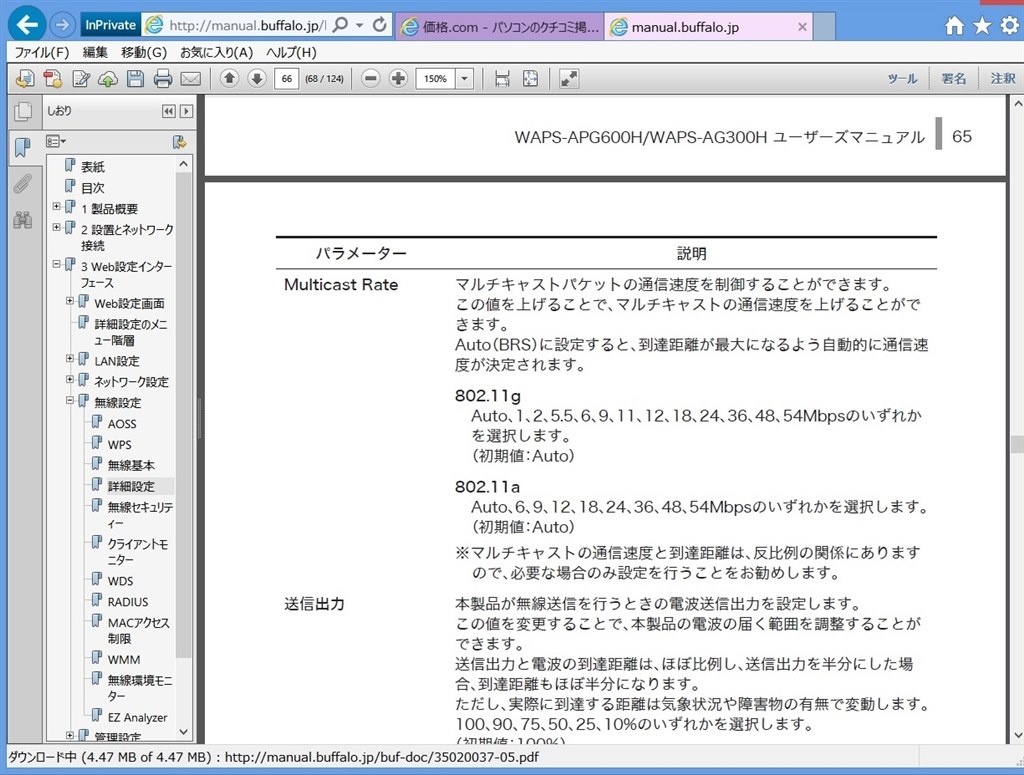
Task: Click the create PDF icon in the toolbar
Action: [52, 79]
